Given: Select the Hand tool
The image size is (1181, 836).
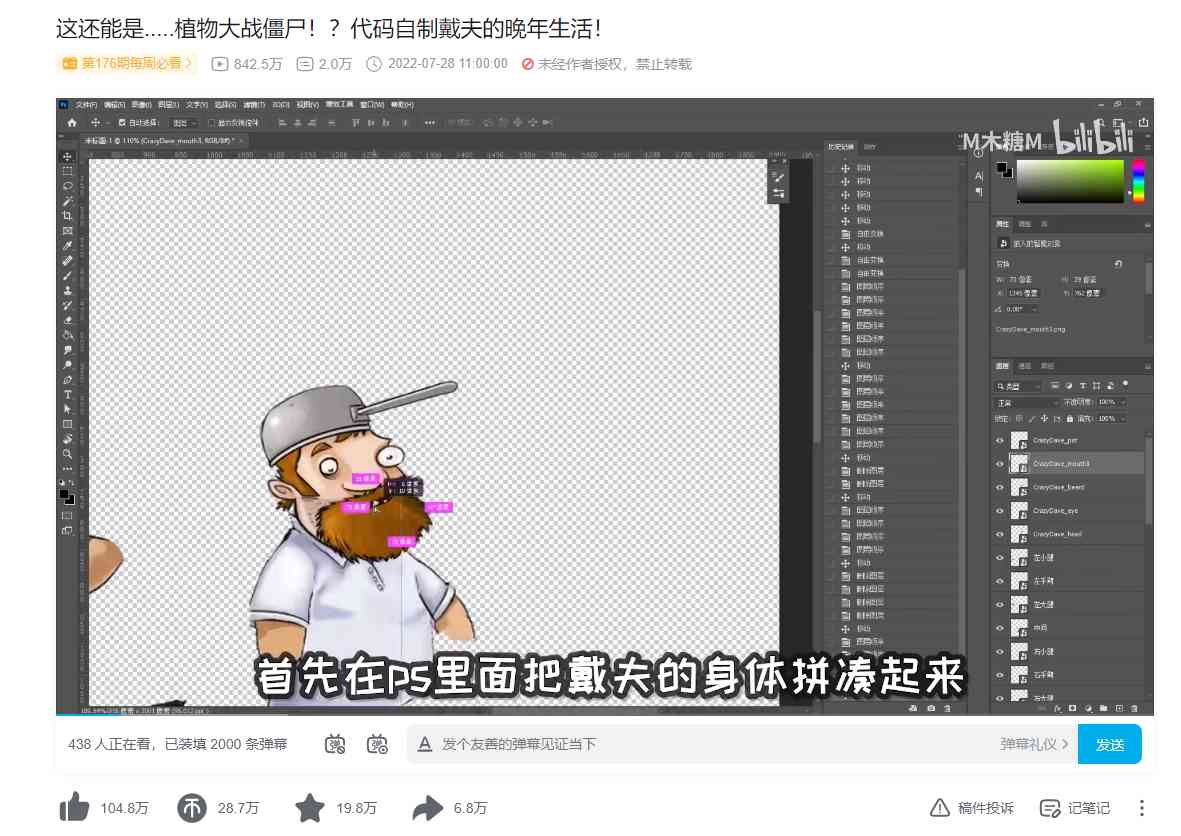Looking at the screenshot, I should pos(67,439).
